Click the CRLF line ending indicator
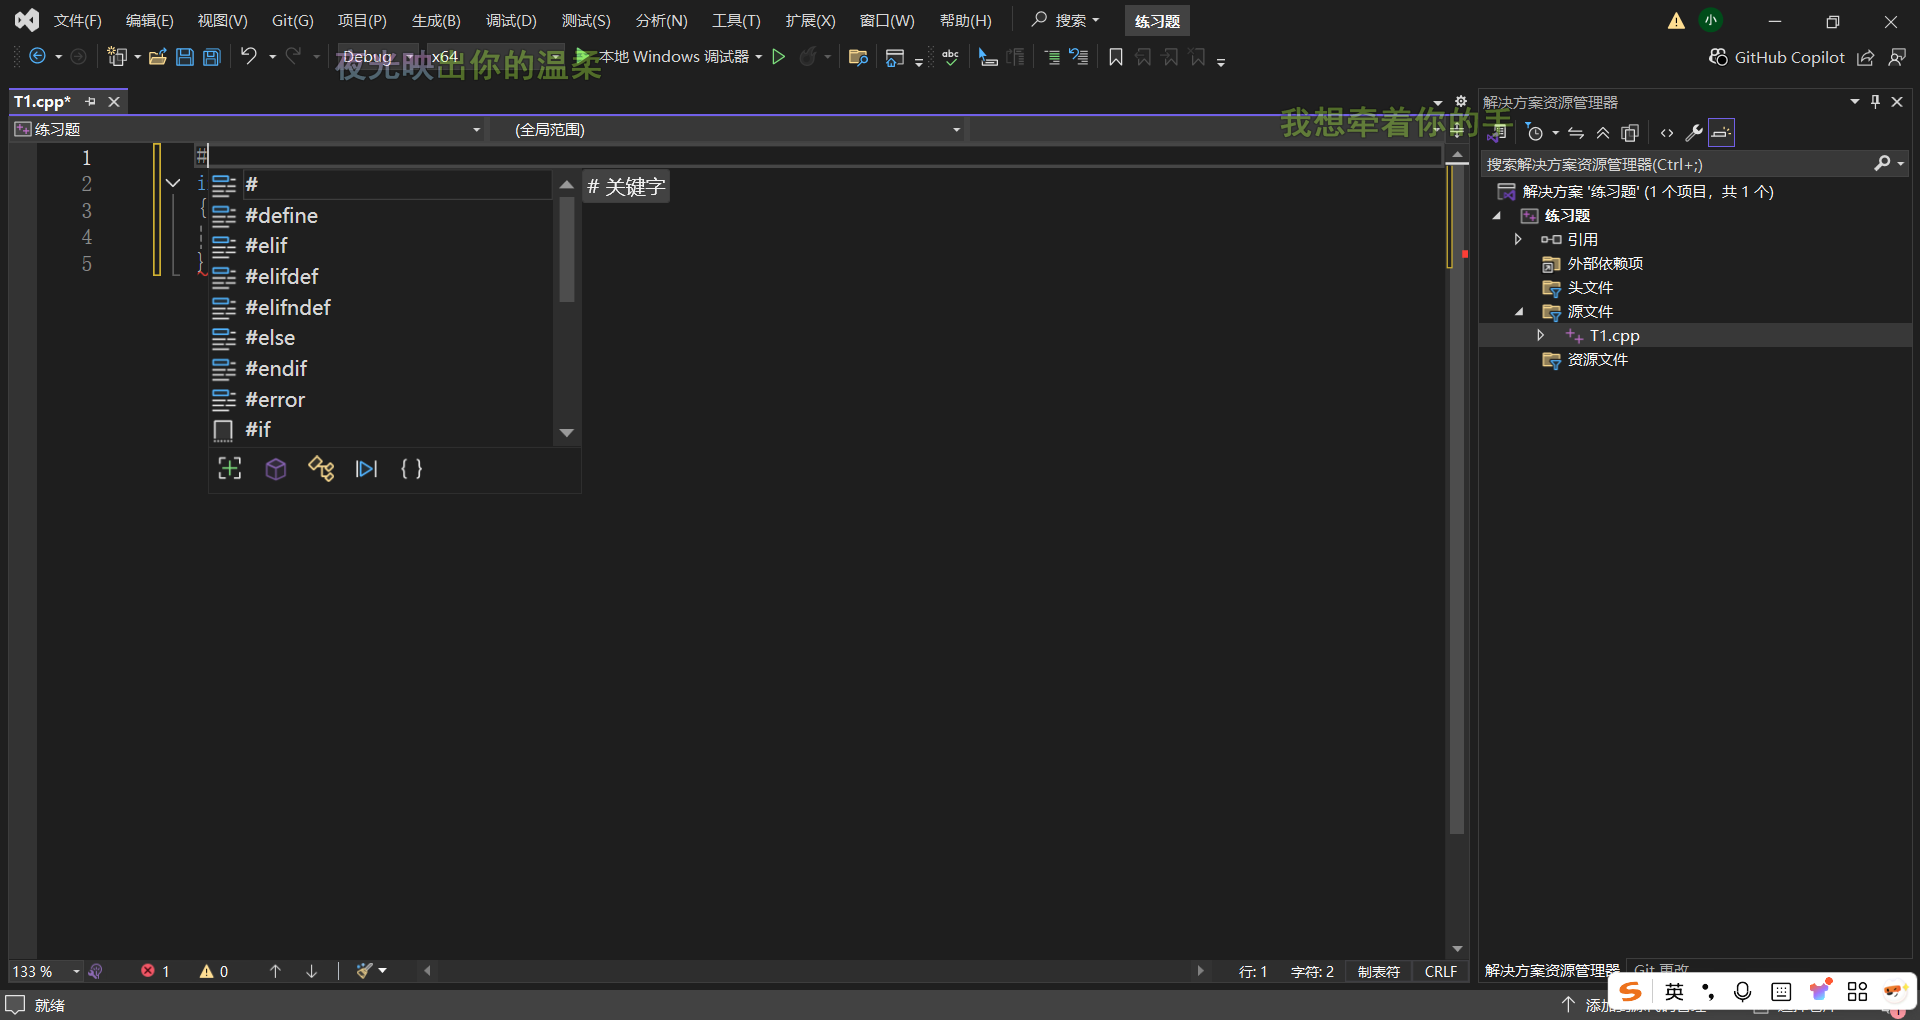 point(1441,972)
